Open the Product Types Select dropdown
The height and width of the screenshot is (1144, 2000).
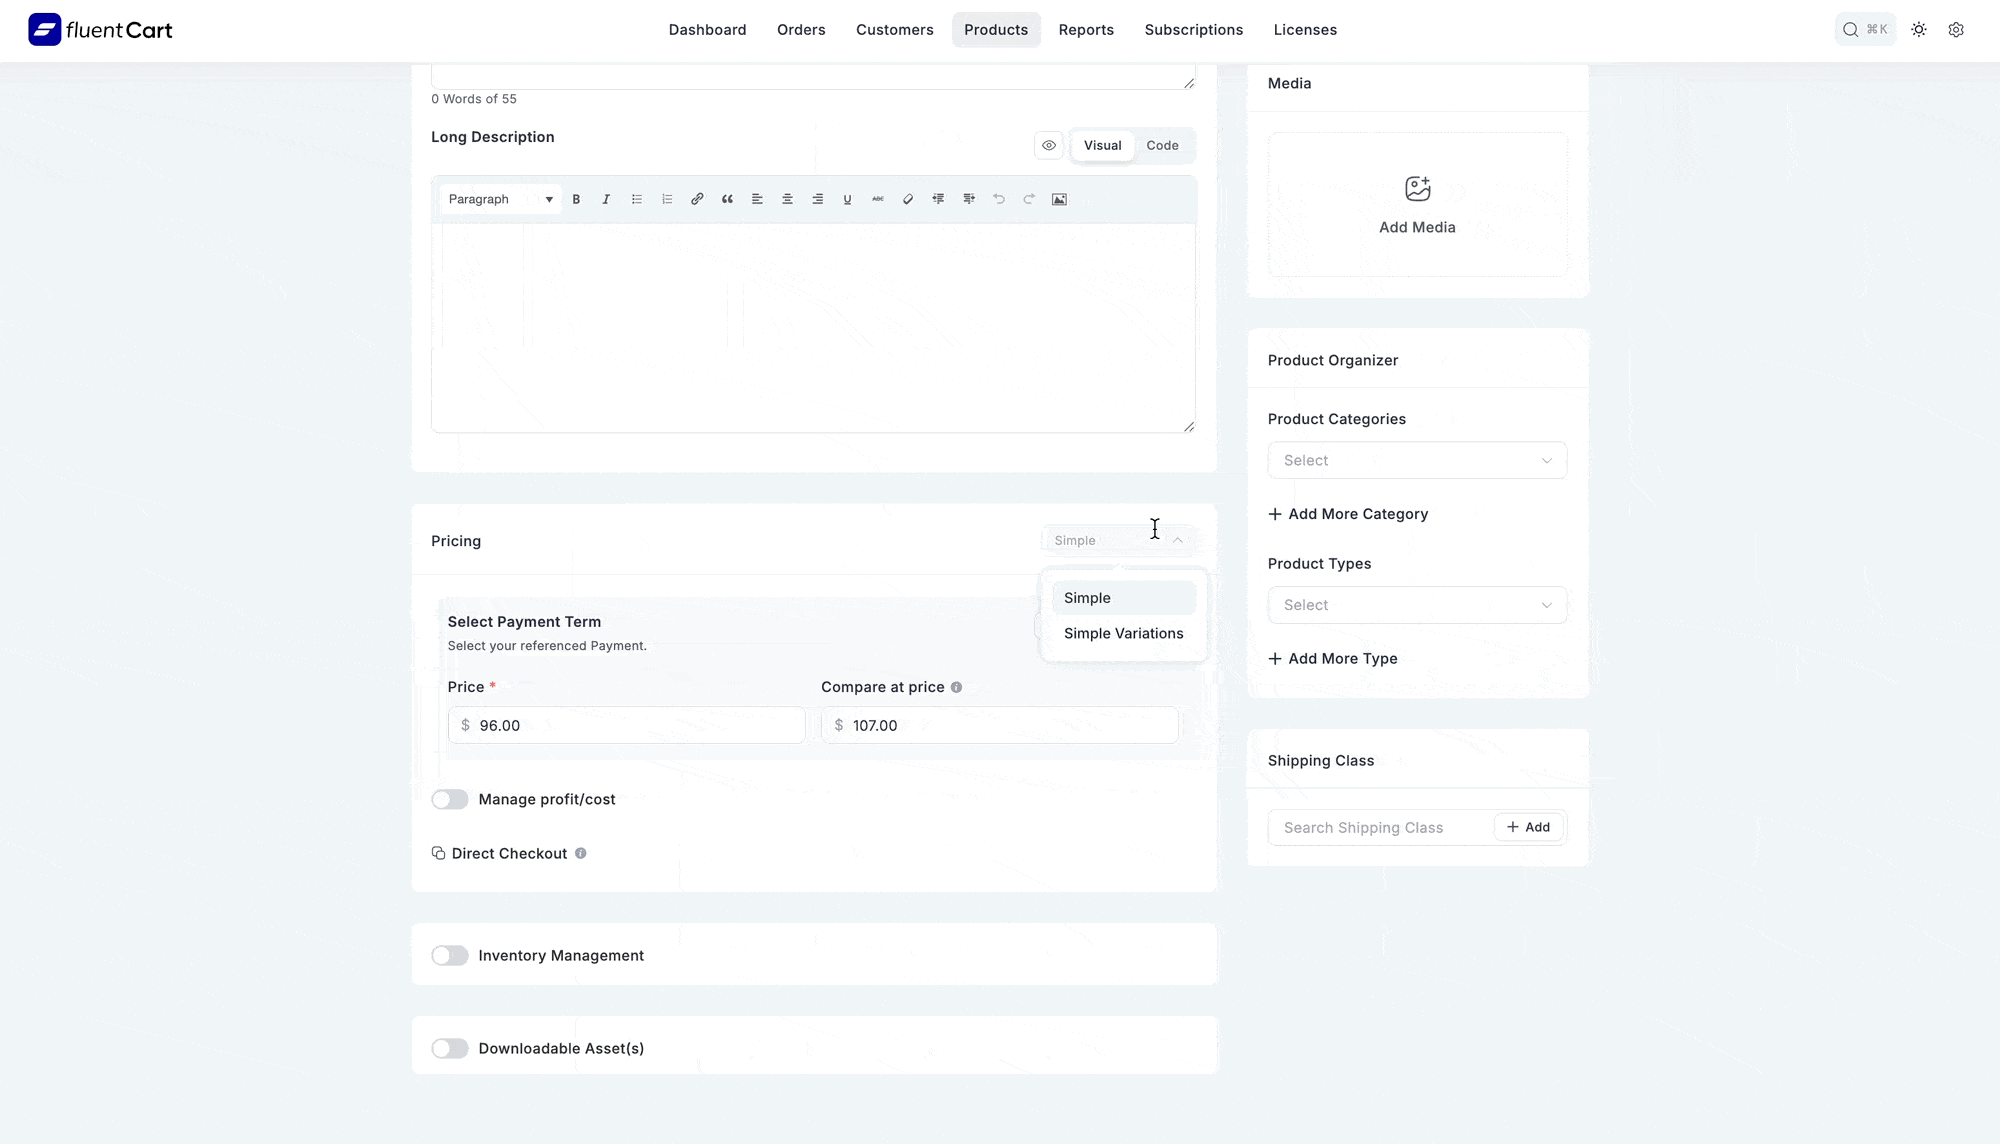click(x=1416, y=604)
